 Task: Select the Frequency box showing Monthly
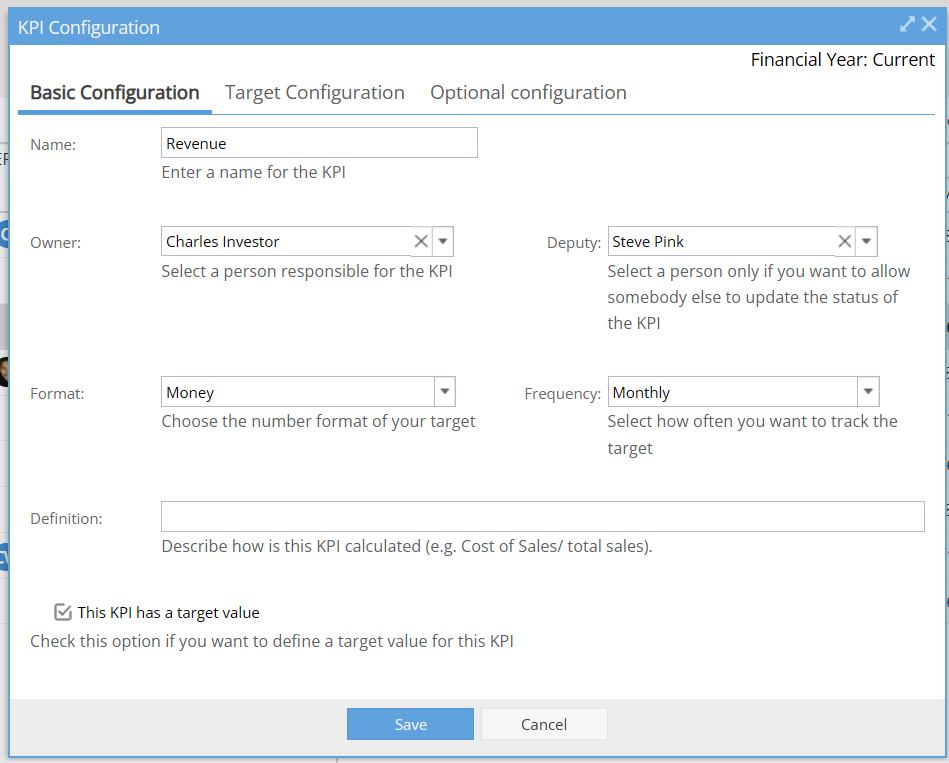pos(743,391)
